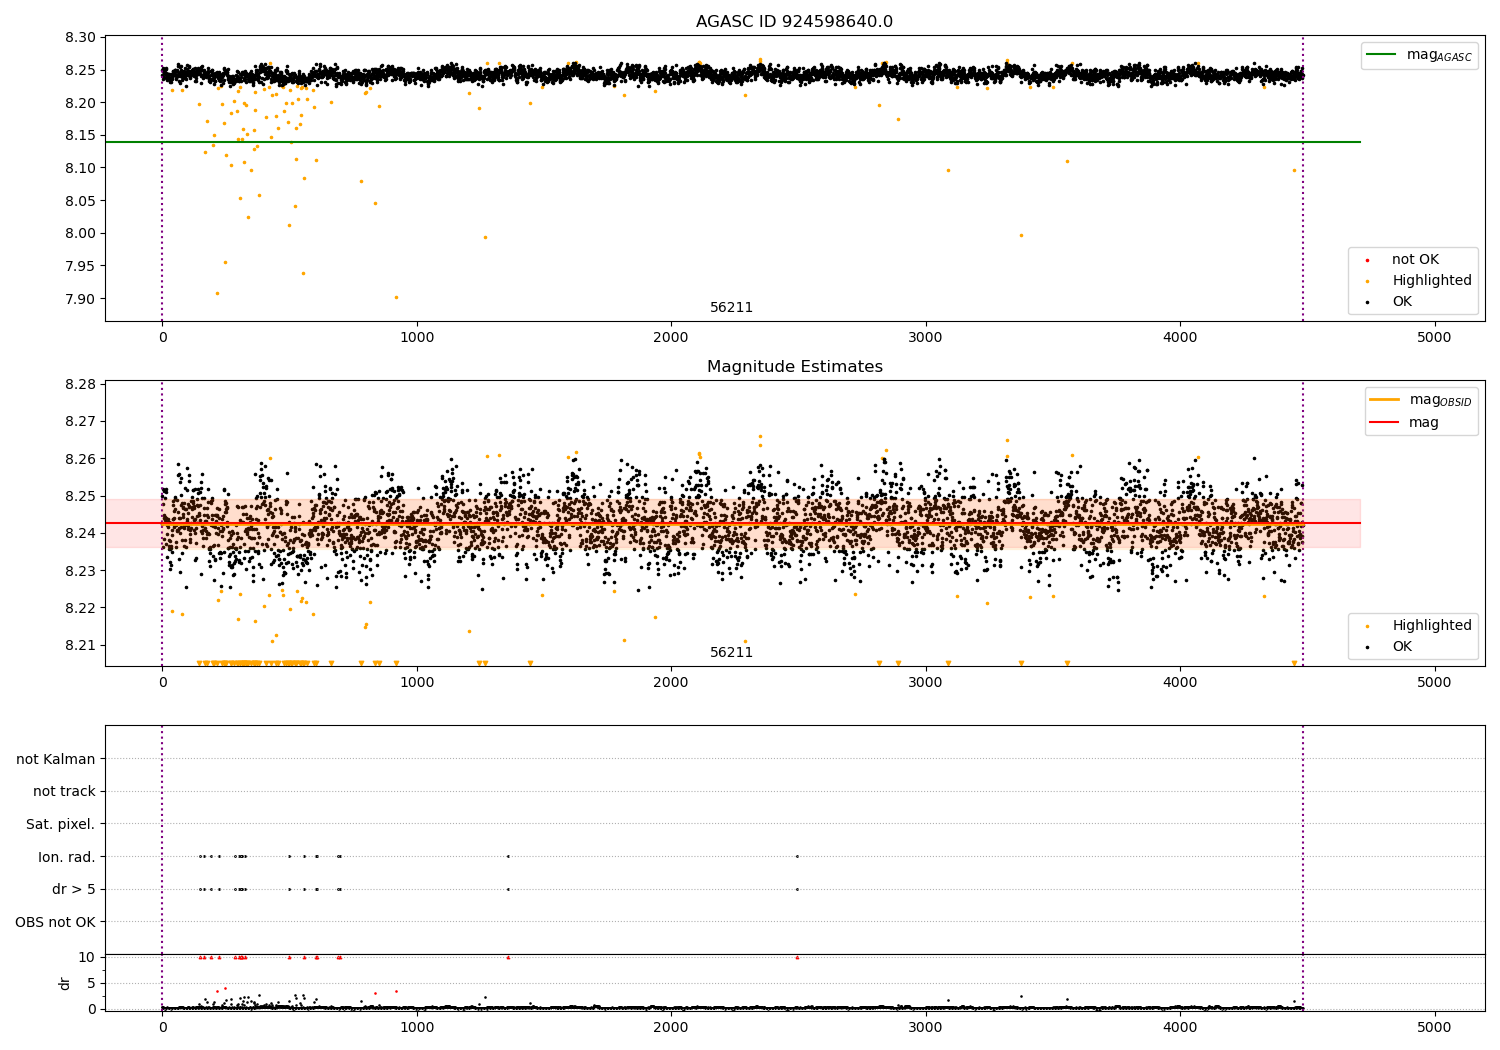1500x1050 pixels.
Task: Click the '8.26' y-axis tick label
Action: click(80, 459)
